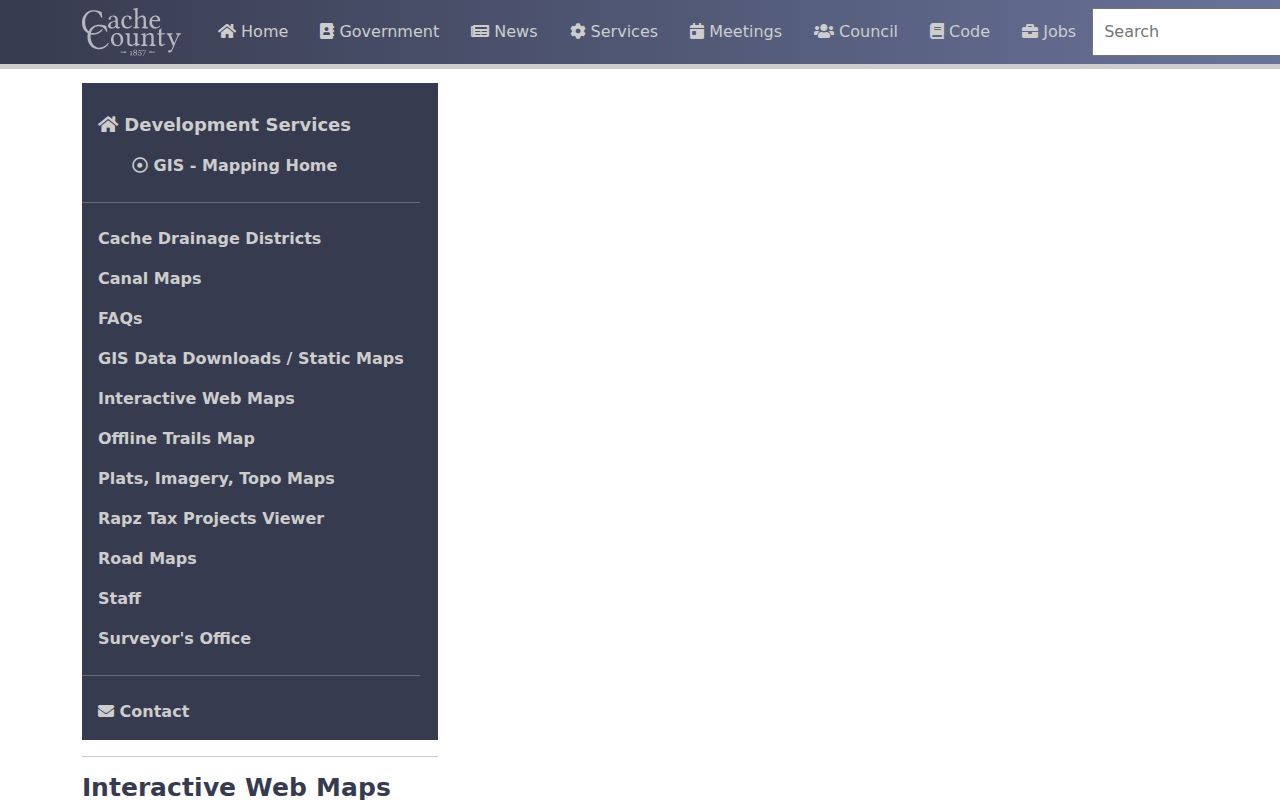
Task: Focus the Search input field
Action: click(x=1186, y=32)
